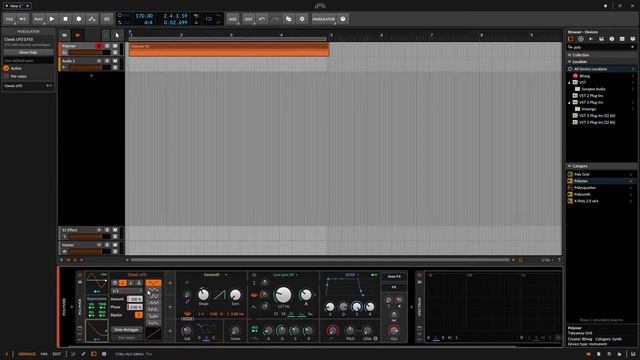Toggle the Per-voice checkbox
Image resolution: width=640 pixels, height=360 pixels.
point(6,76)
